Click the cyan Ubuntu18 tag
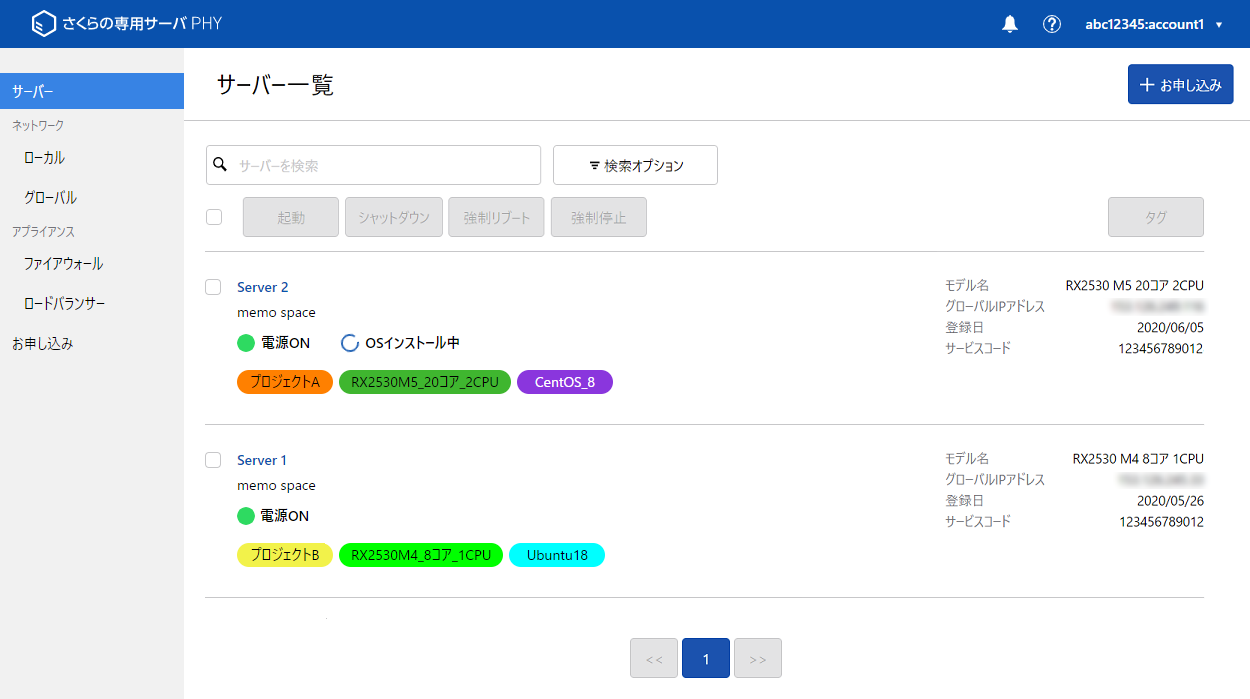 pyautogui.click(x=557, y=555)
